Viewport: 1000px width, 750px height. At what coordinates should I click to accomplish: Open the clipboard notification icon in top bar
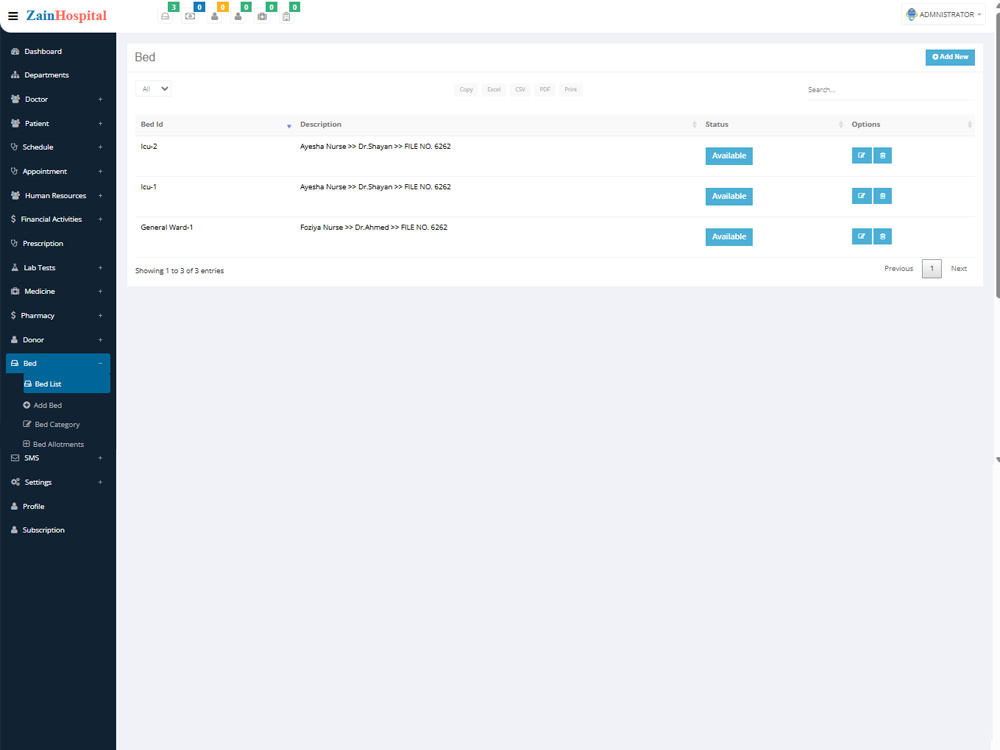click(286, 17)
